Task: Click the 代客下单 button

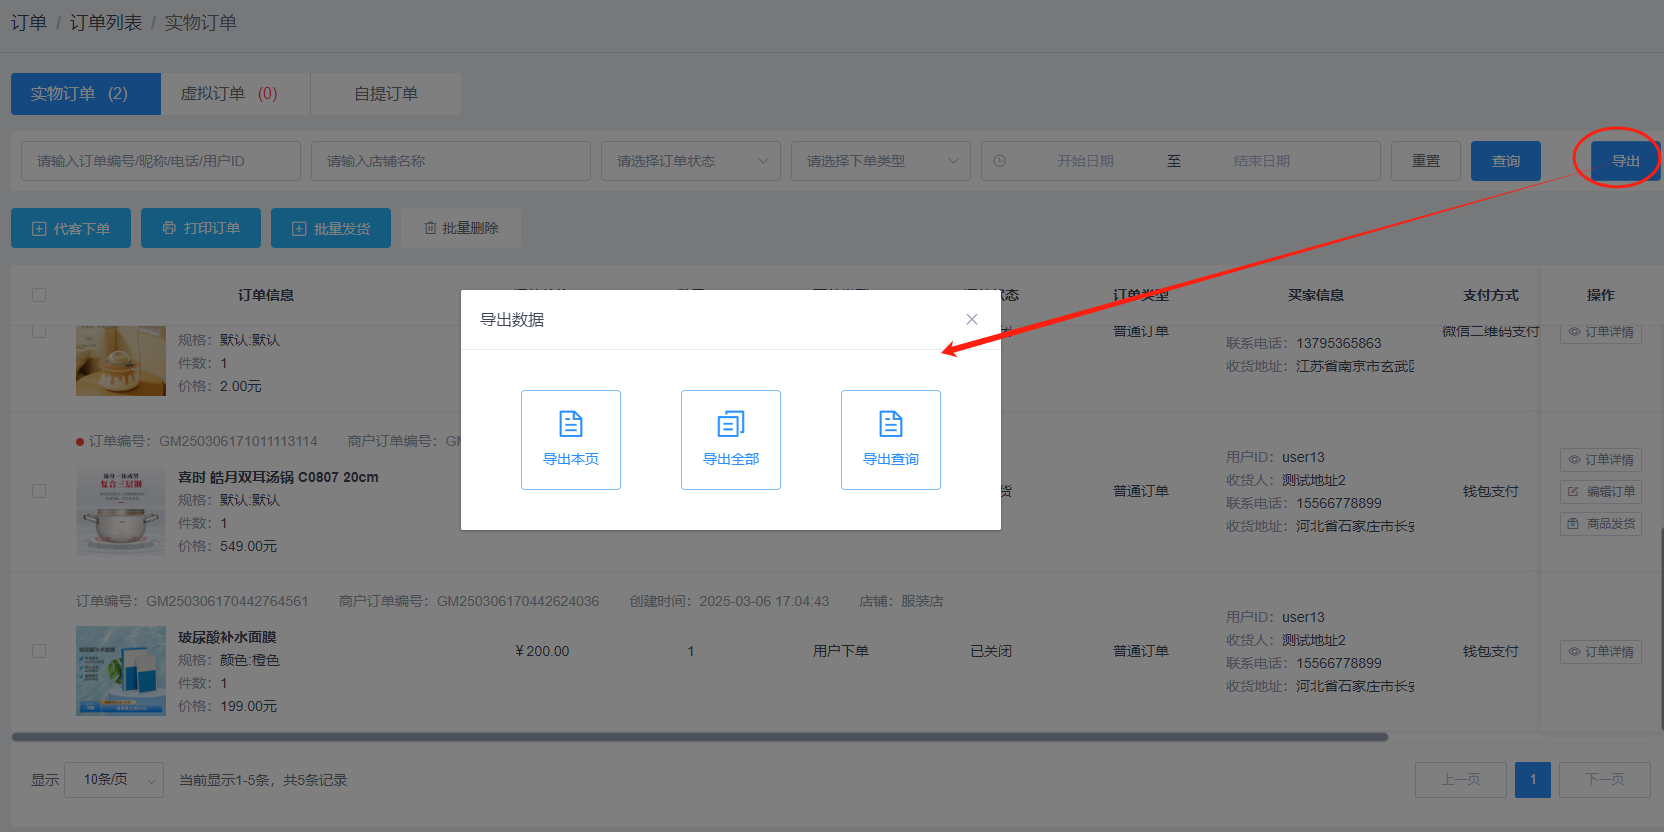Action: [x=71, y=228]
